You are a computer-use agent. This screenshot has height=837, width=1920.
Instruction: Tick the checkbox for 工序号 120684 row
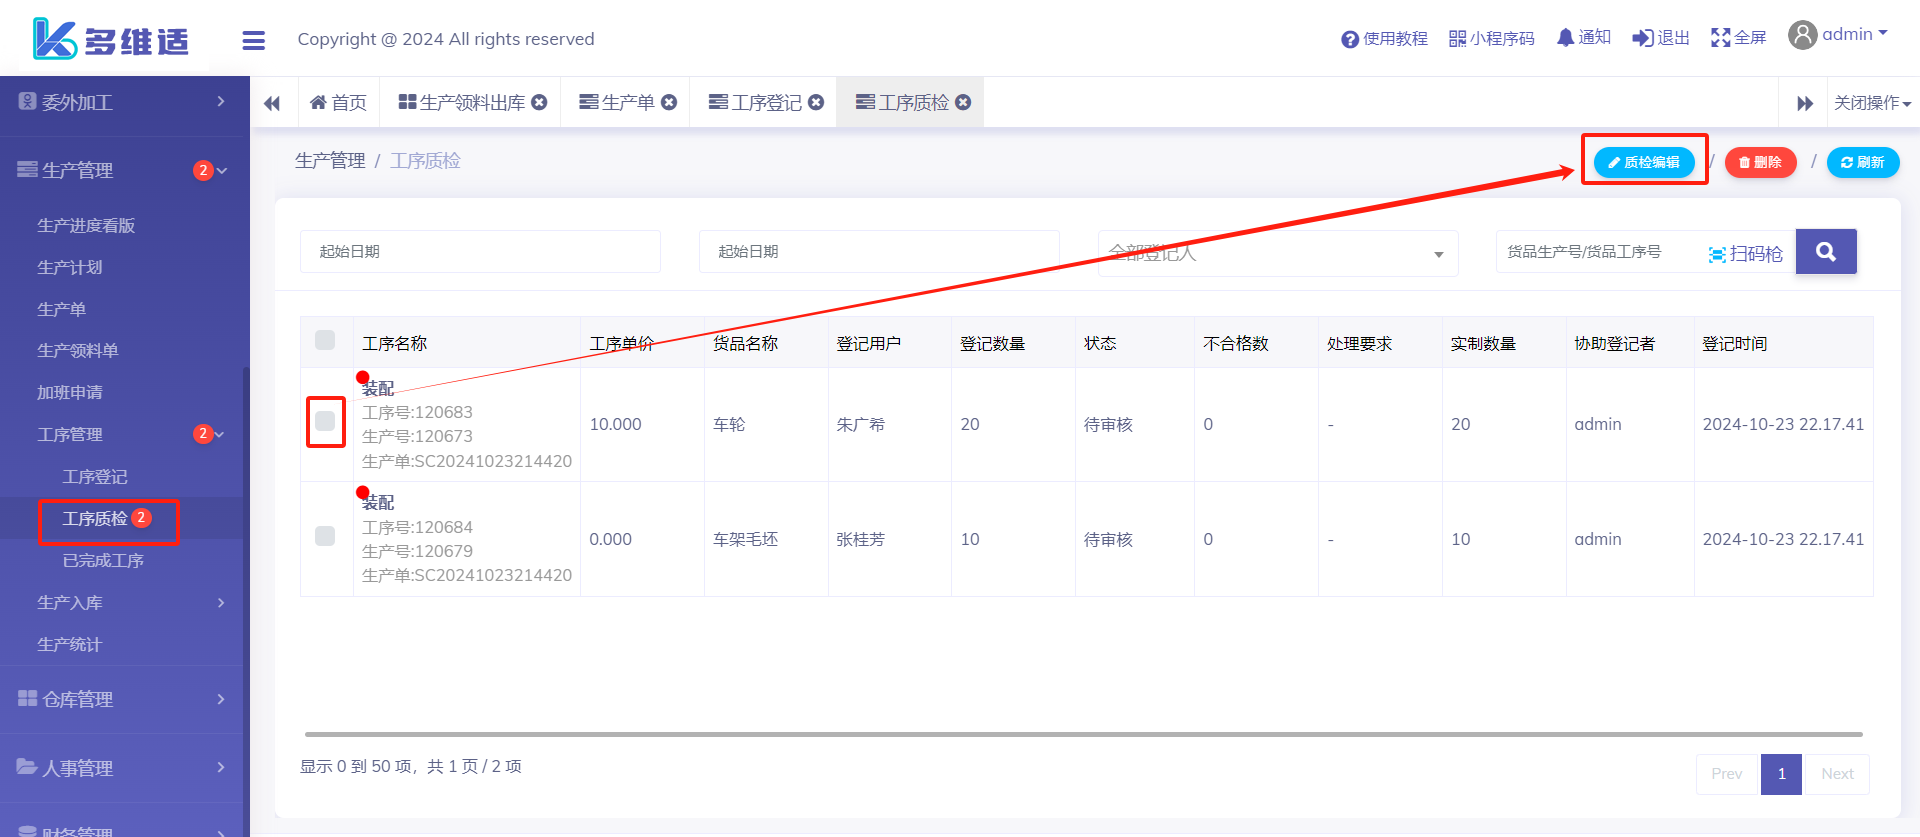tap(325, 536)
